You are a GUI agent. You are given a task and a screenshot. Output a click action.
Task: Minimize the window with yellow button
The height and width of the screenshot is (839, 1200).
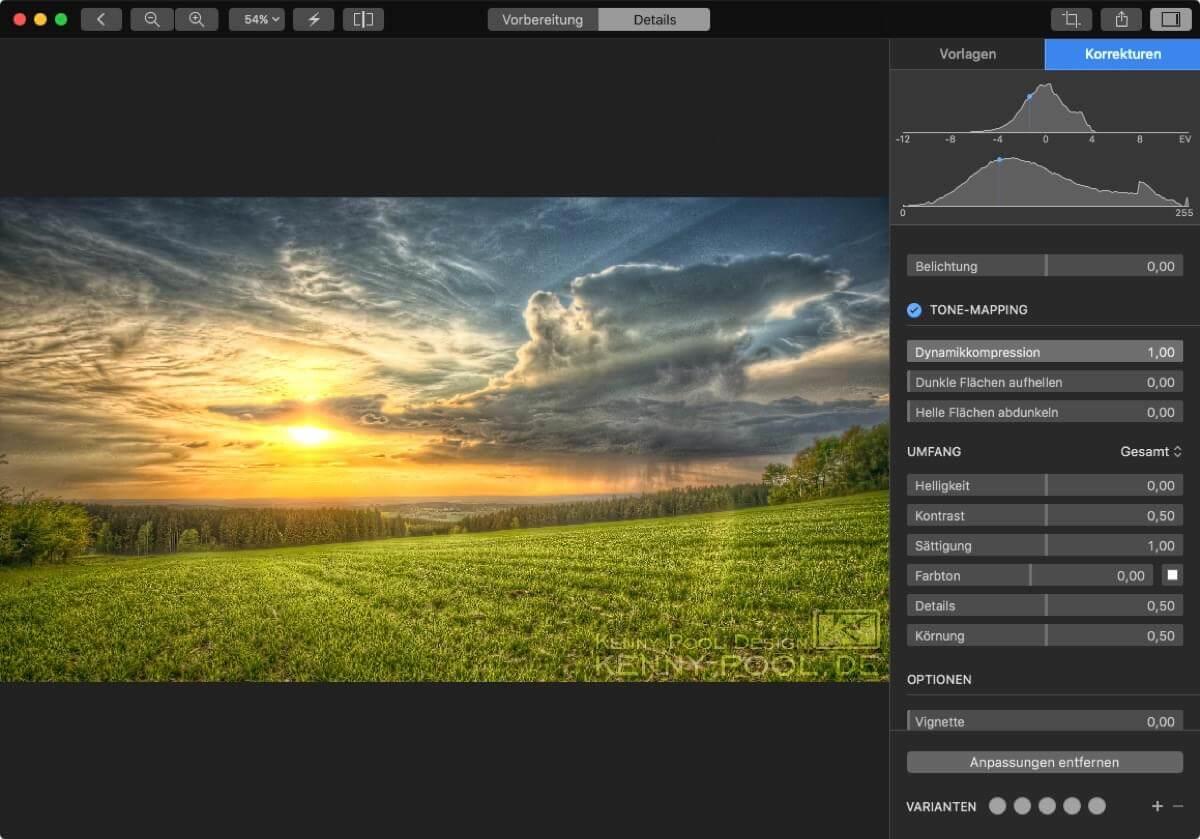tap(40, 19)
